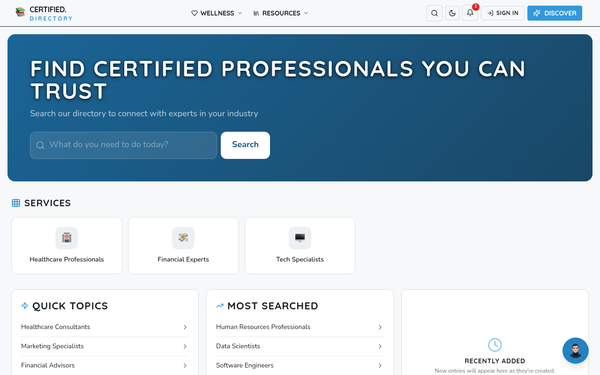Click the heart icon beside Wellness
This screenshot has height=375, width=600.
[x=194, y=13]
